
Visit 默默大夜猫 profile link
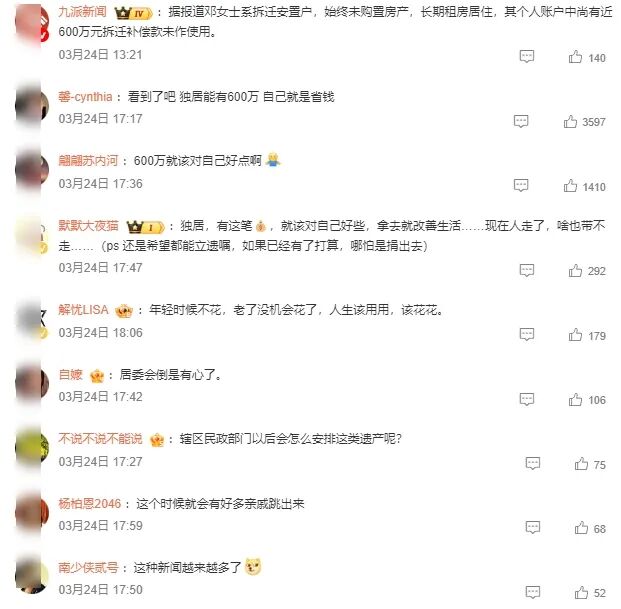click(88, 226)
